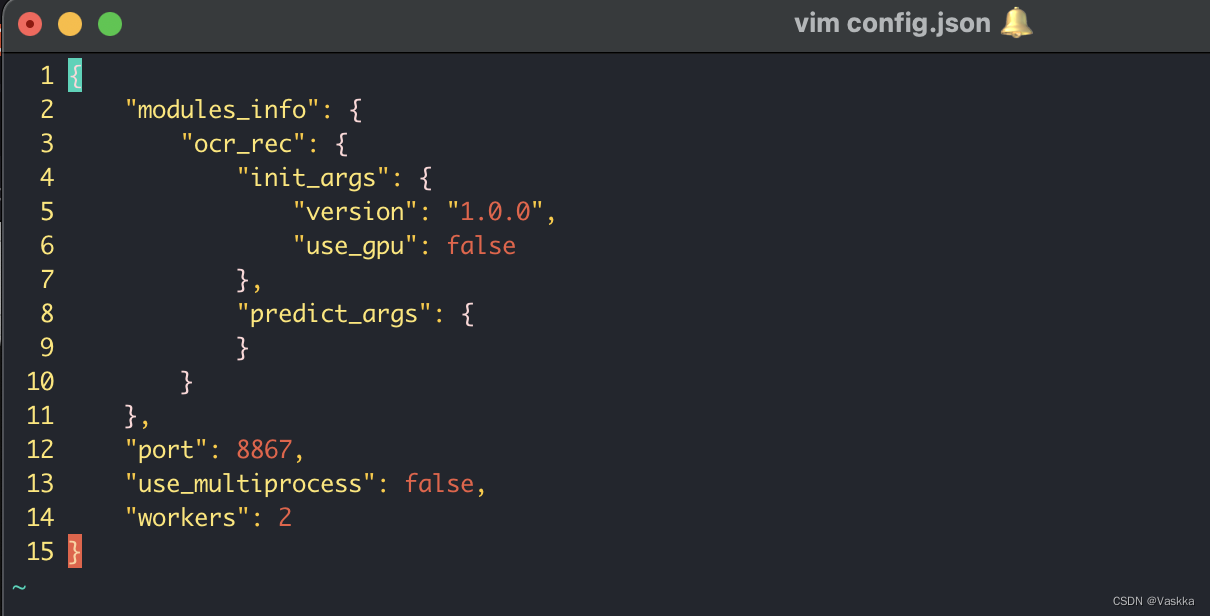1210x616 pixels.
Task: Click the false value after "use_multiprocess"
Action: [x=439, y=483]
